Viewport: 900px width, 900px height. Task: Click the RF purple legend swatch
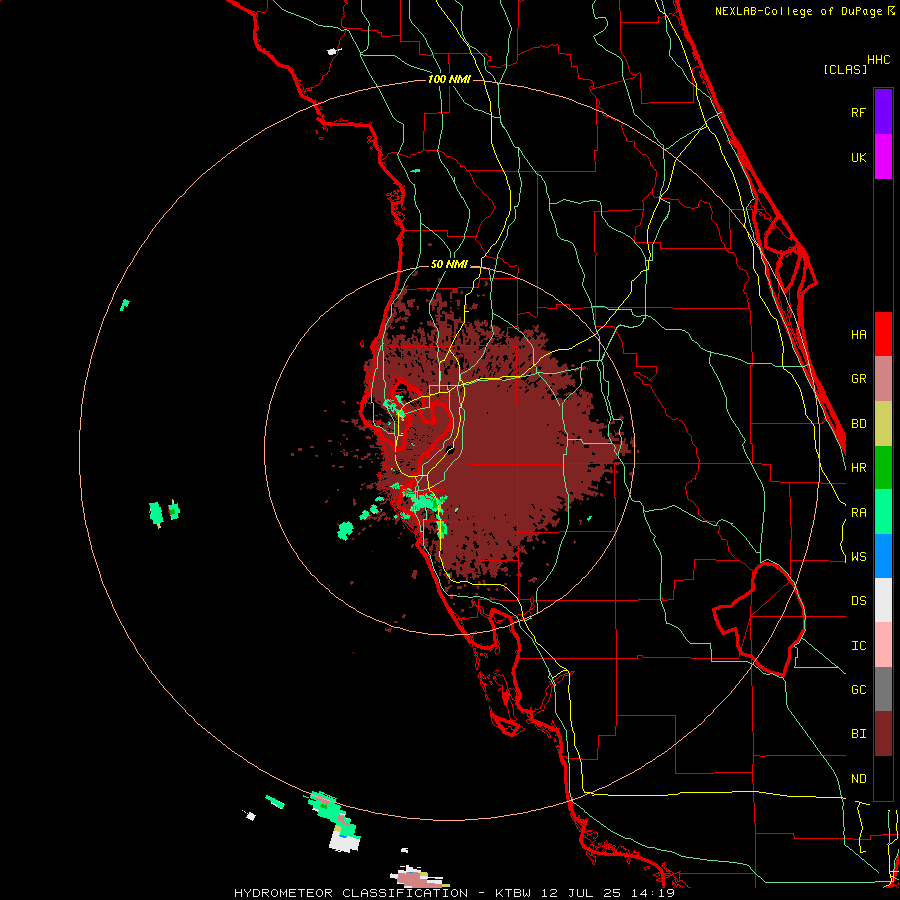[x=883, y=112]
